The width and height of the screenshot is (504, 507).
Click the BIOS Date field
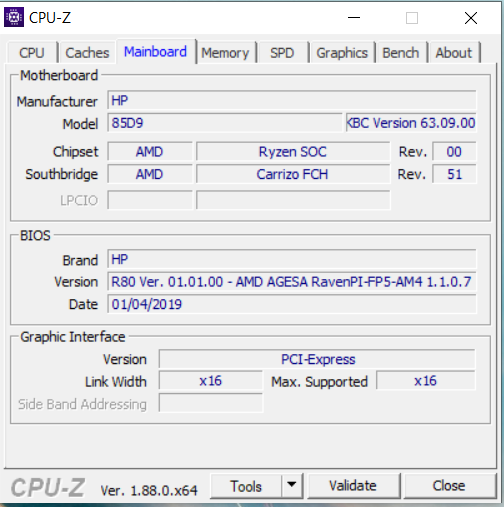(292, 304)
